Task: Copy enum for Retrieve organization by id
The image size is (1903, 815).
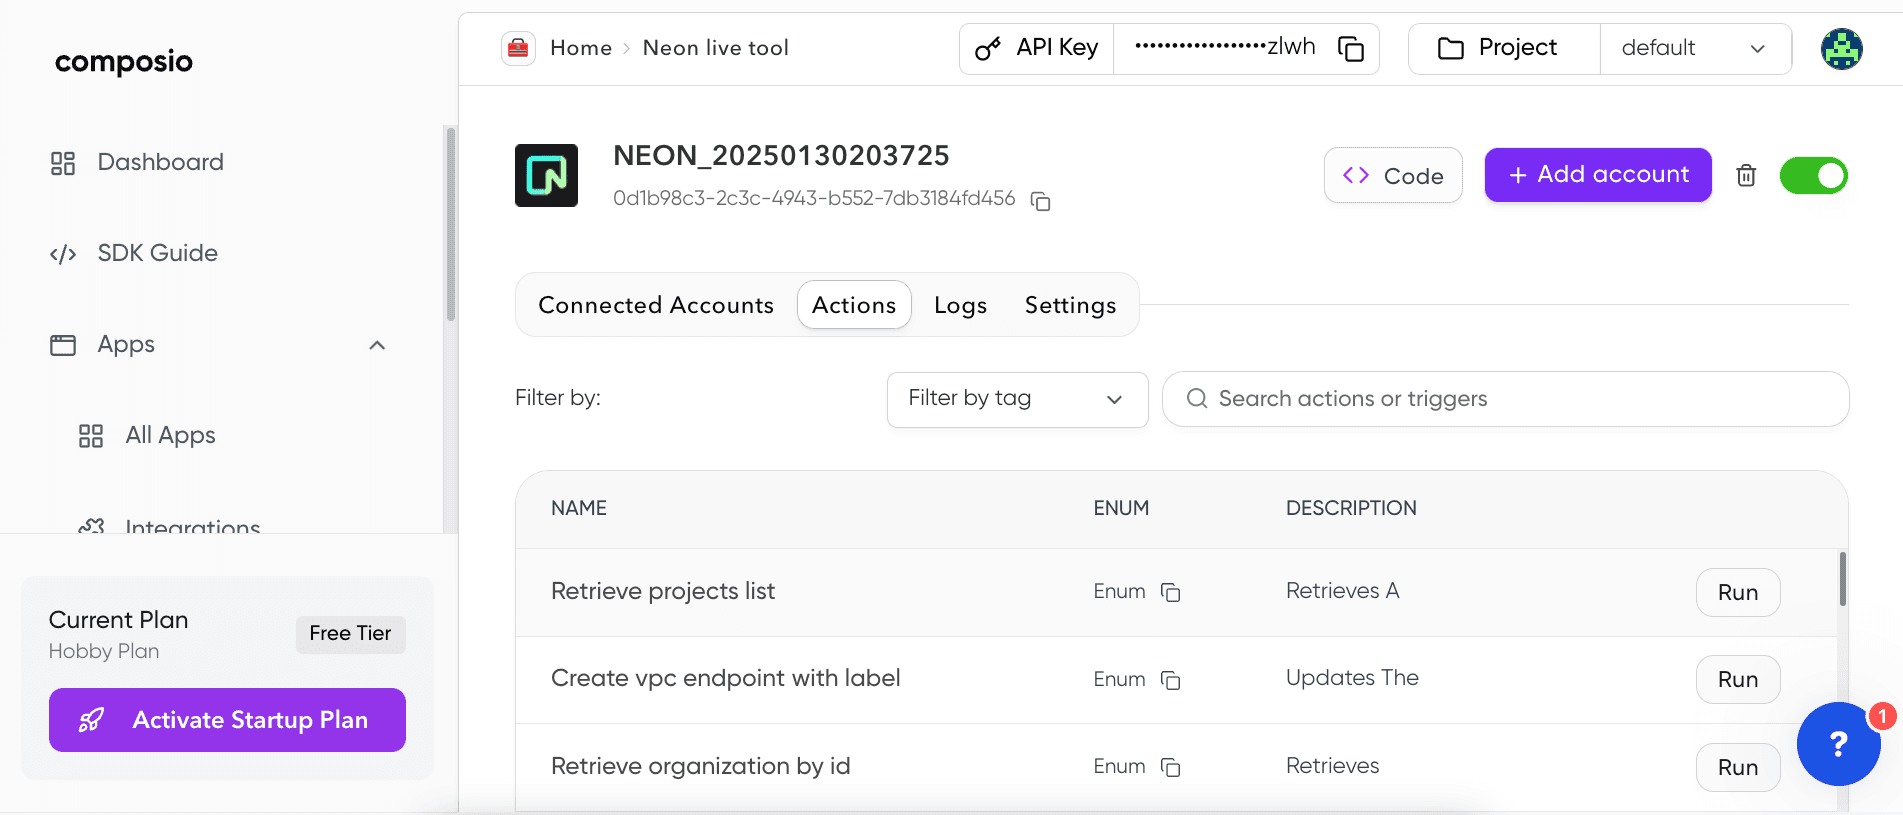Action: 1170,767
